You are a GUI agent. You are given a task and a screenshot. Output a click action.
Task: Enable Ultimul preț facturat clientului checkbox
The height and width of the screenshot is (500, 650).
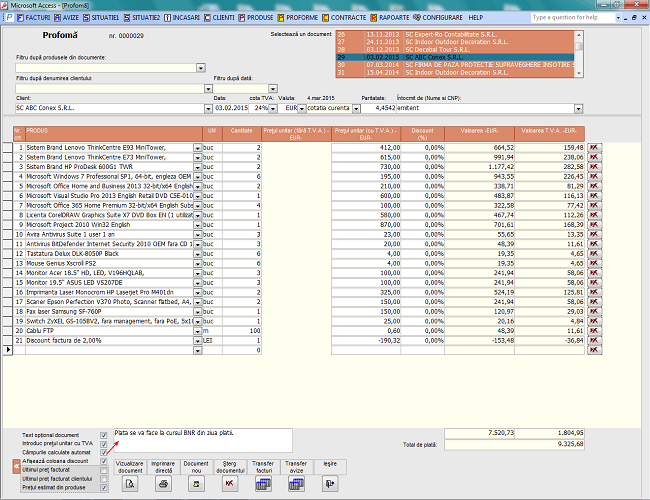point(104,479)
